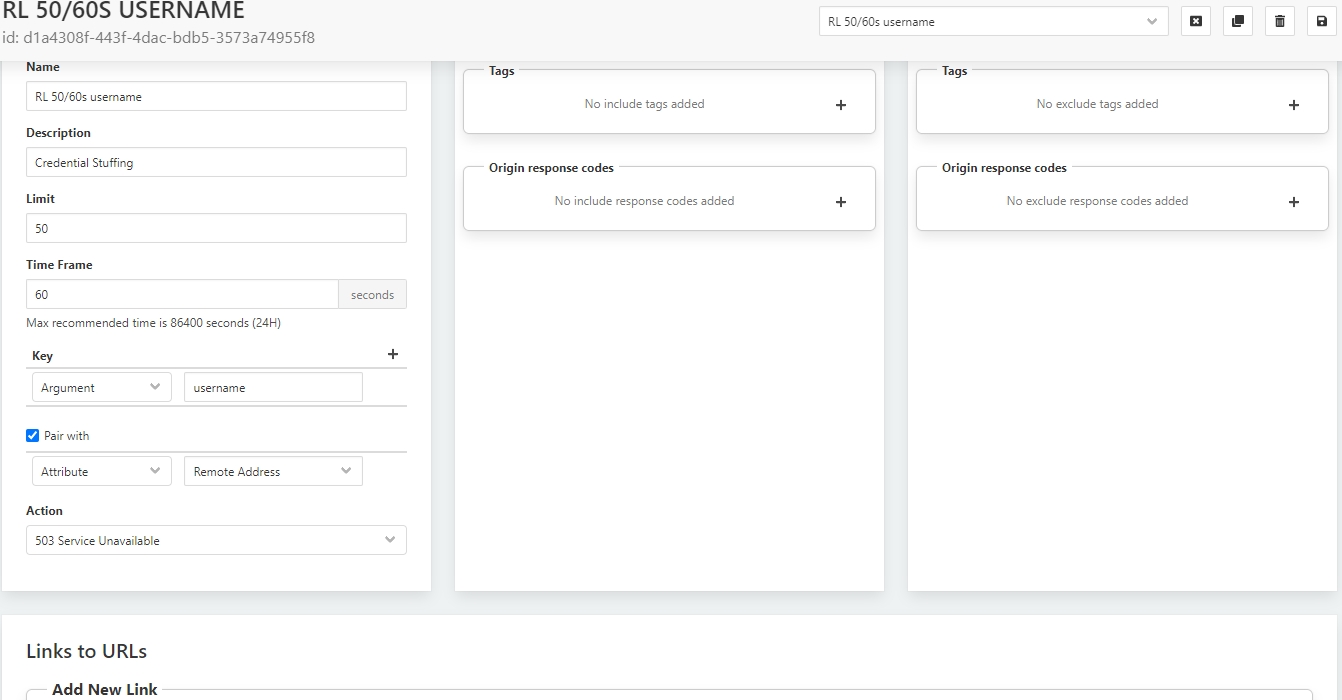Click the X-box icon in top toolbar

(1195, 21)
